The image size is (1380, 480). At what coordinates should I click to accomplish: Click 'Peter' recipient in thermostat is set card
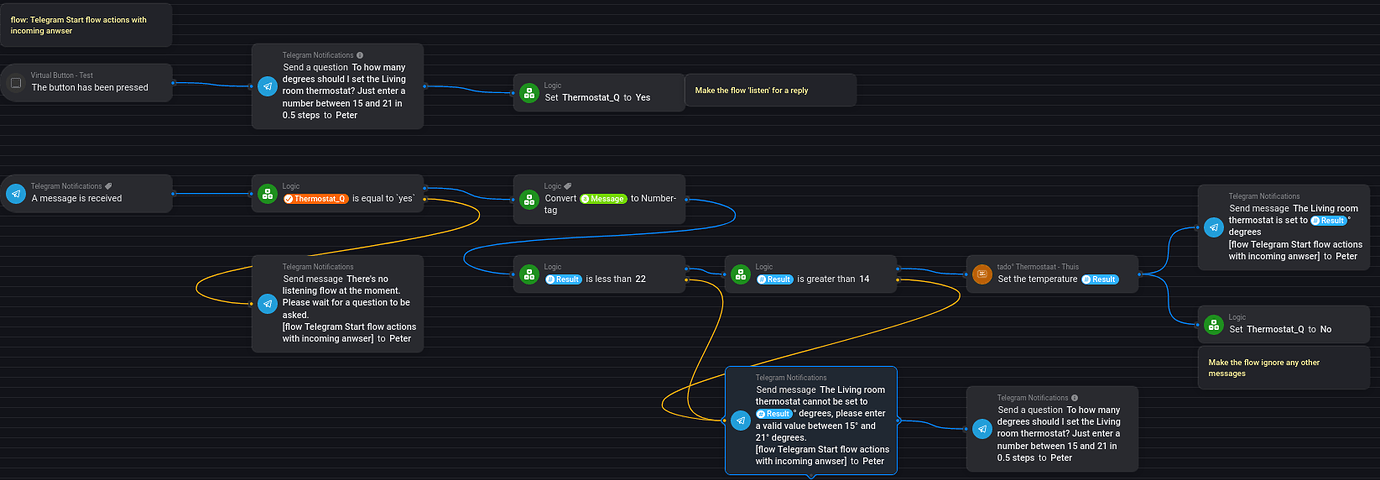pyautogui.click(x=1346, y=256)
